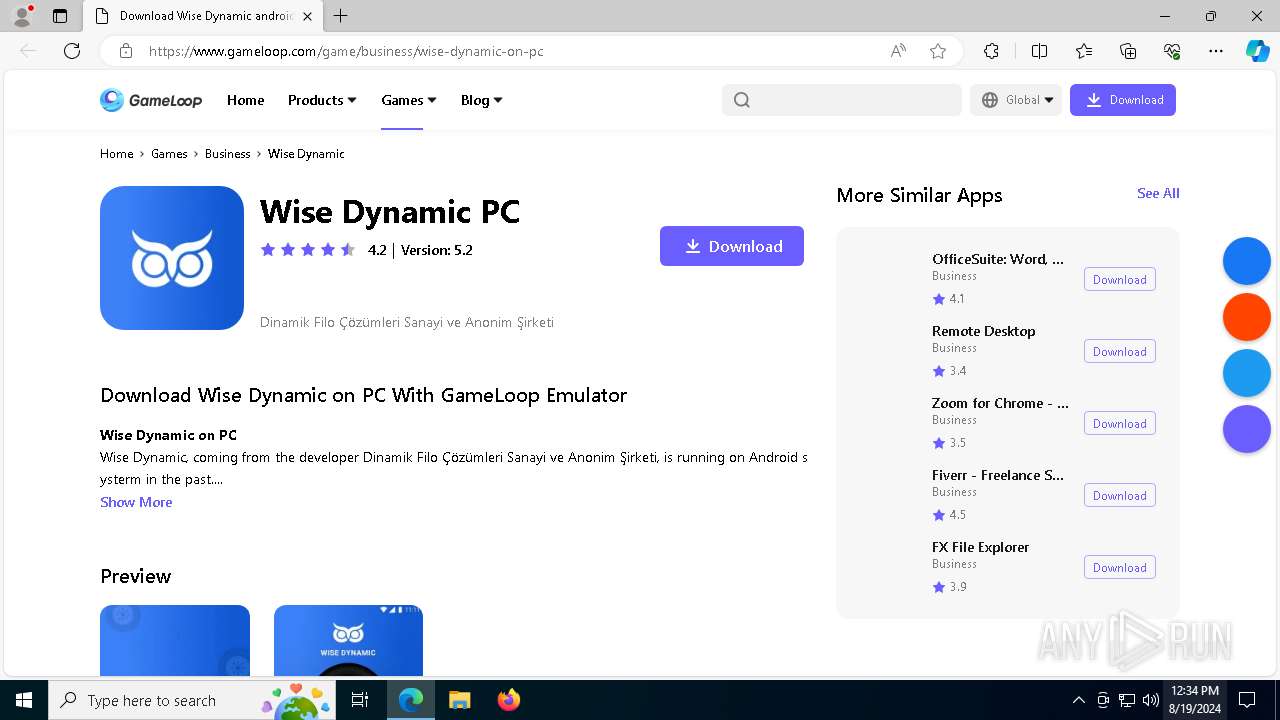Expand the Games dropdown menu

pos(409,100)
